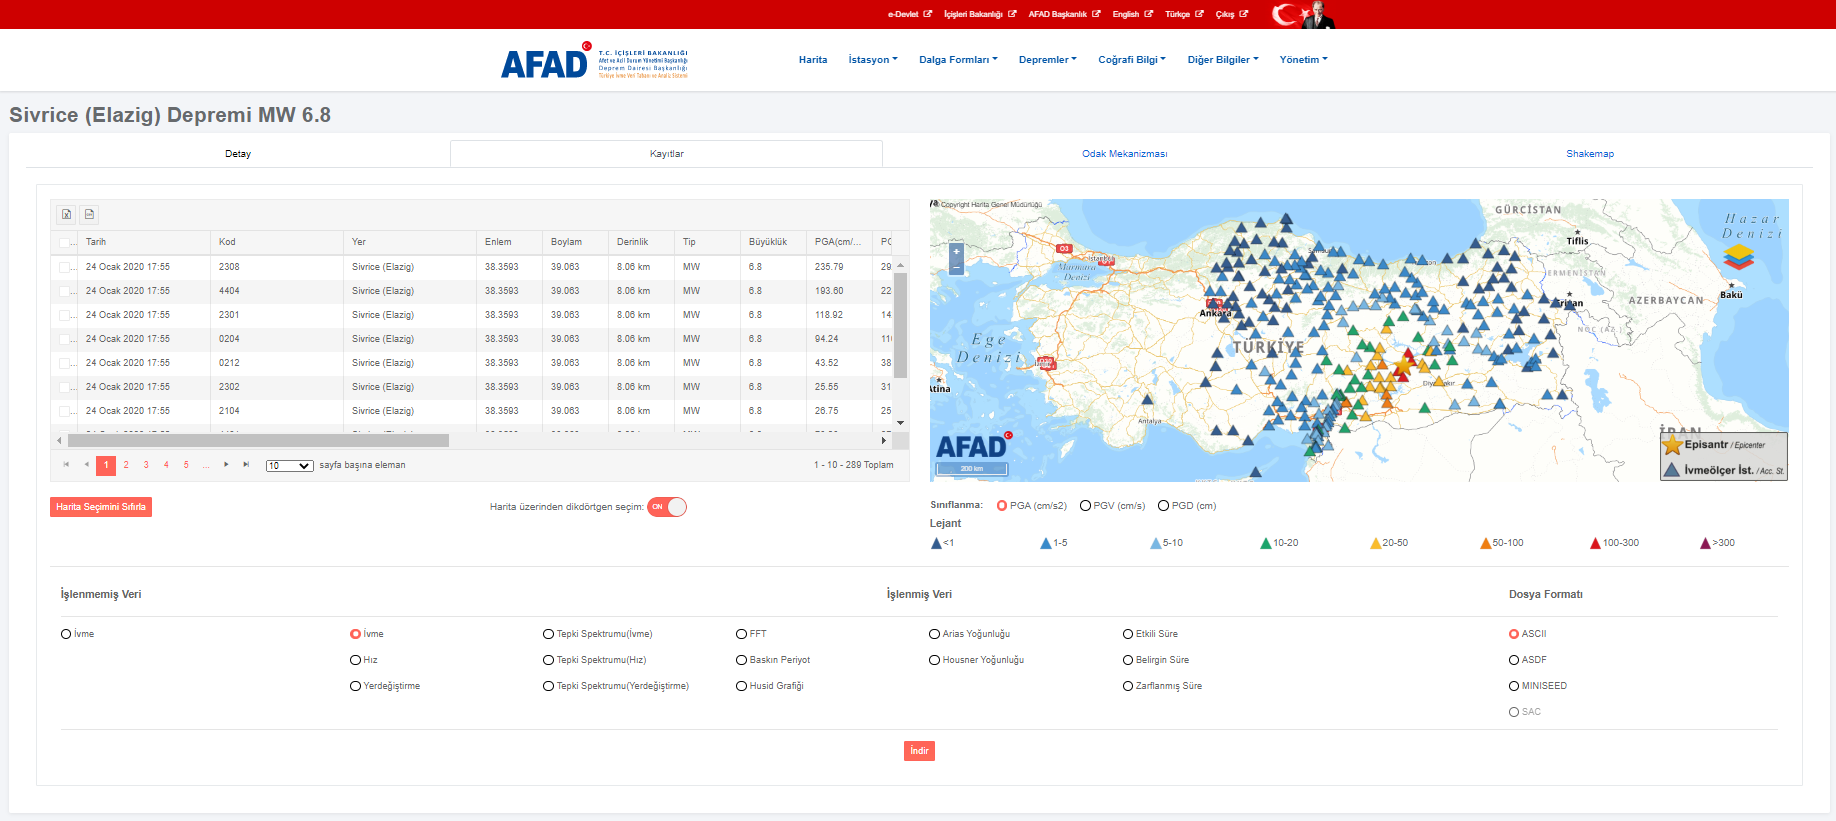Image resolution: width=1836 pixels, height=821 pixels.
Task: Zoom in on the map
Action: [x=956, y=252]
